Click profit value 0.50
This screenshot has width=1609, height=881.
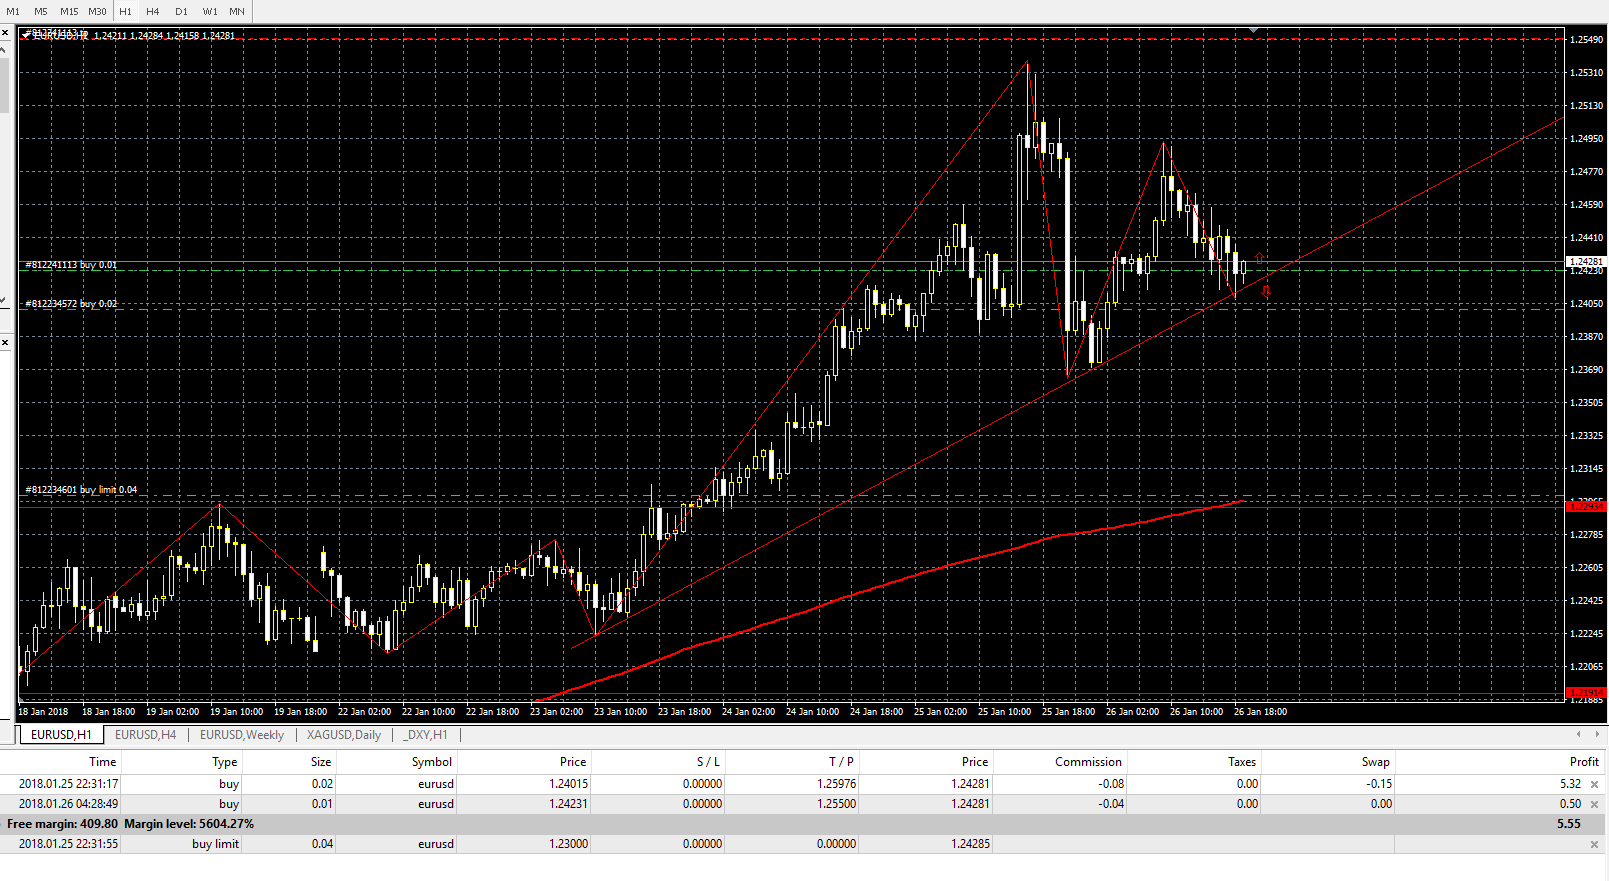(1570, 804)
